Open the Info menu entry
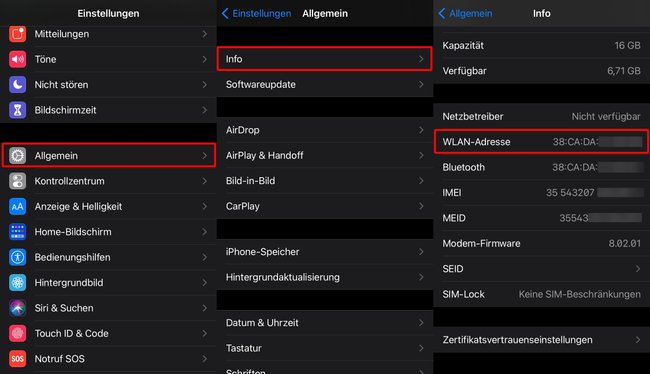The height and width of the screenshot is (374, 650). click(325, 59)
